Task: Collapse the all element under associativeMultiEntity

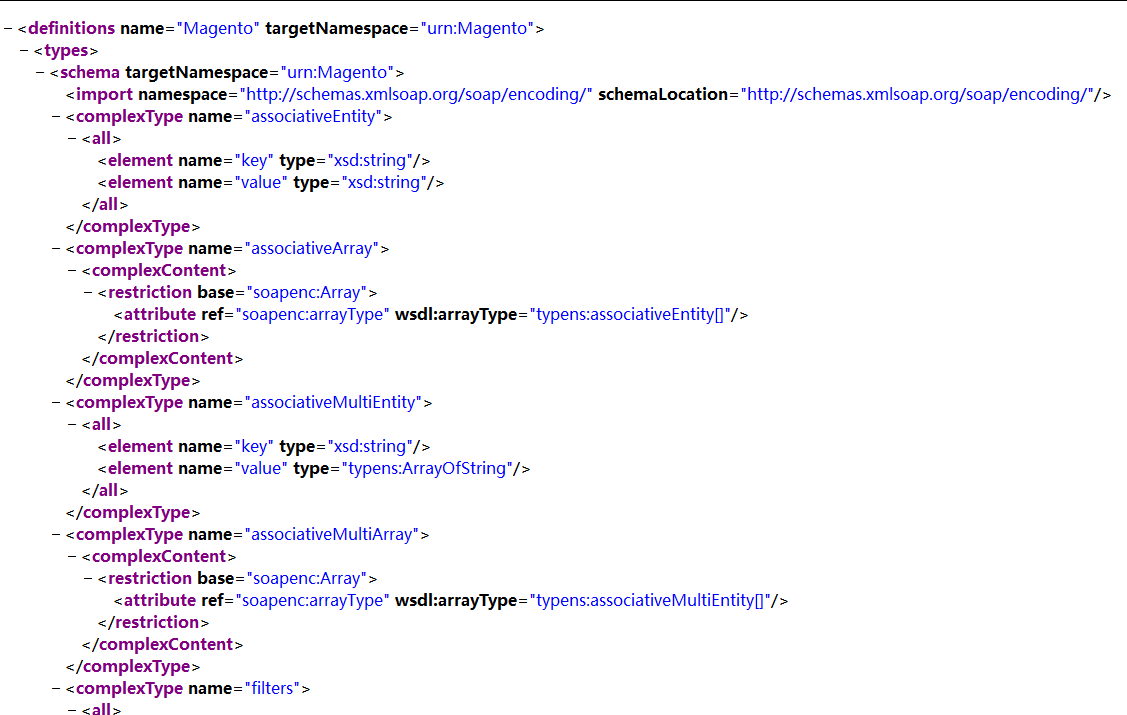Action: tap(72, 425)
